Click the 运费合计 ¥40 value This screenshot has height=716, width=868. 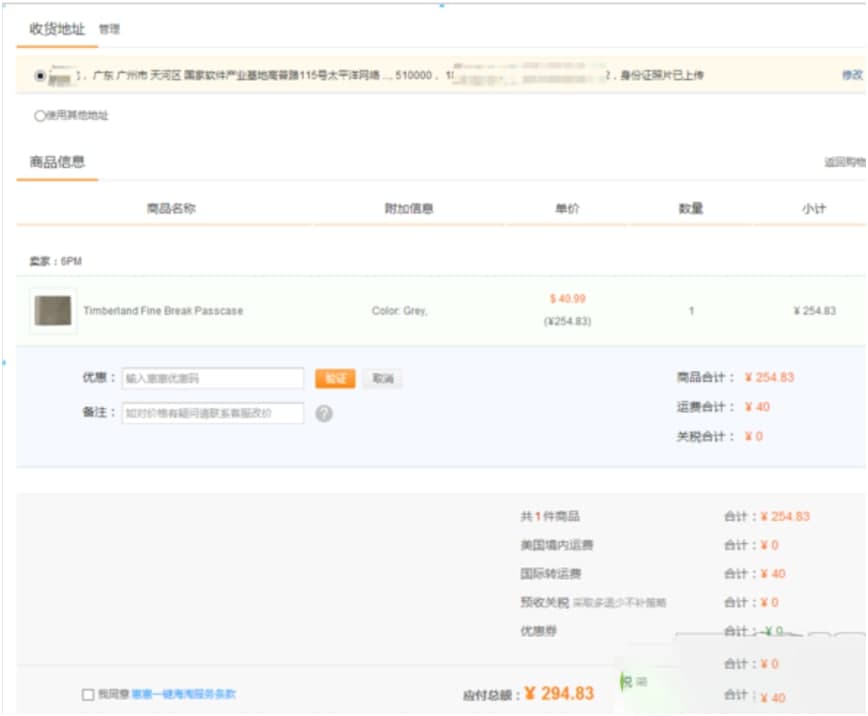pyautogui.click(x=757, y=407)
